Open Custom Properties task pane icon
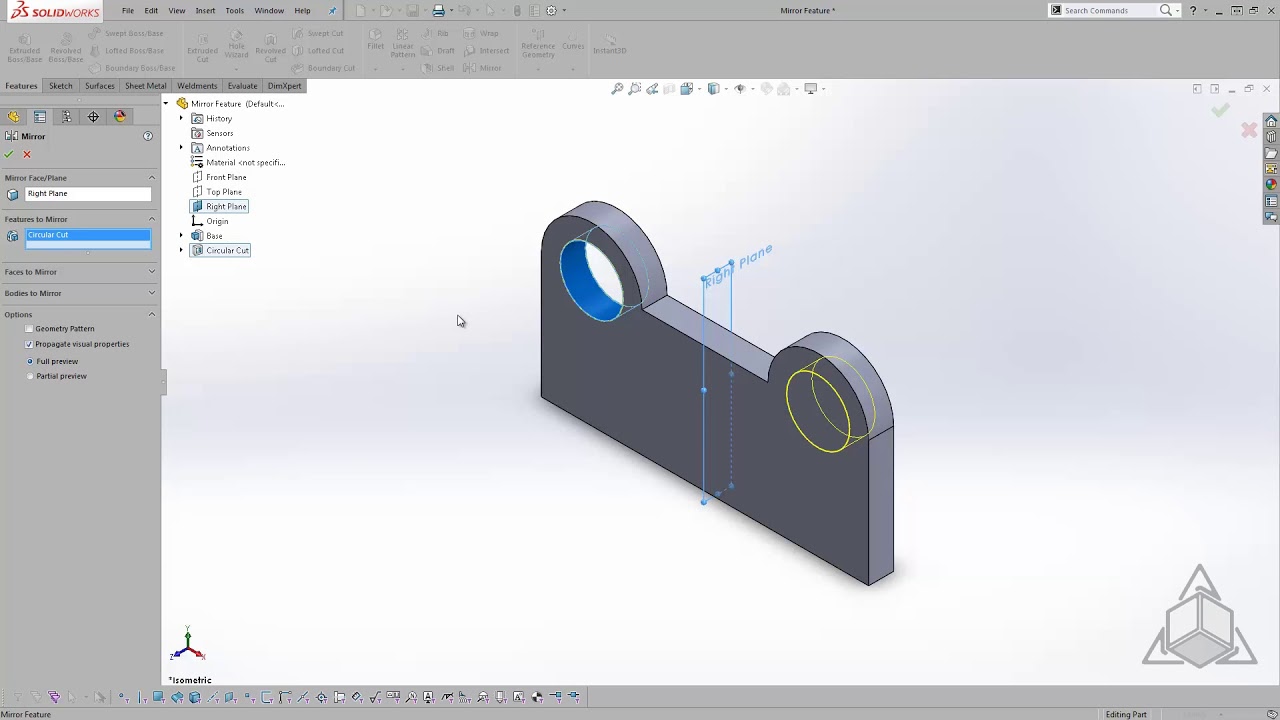This screenshot has height=720, width=1280. (x=1271, y=201)
